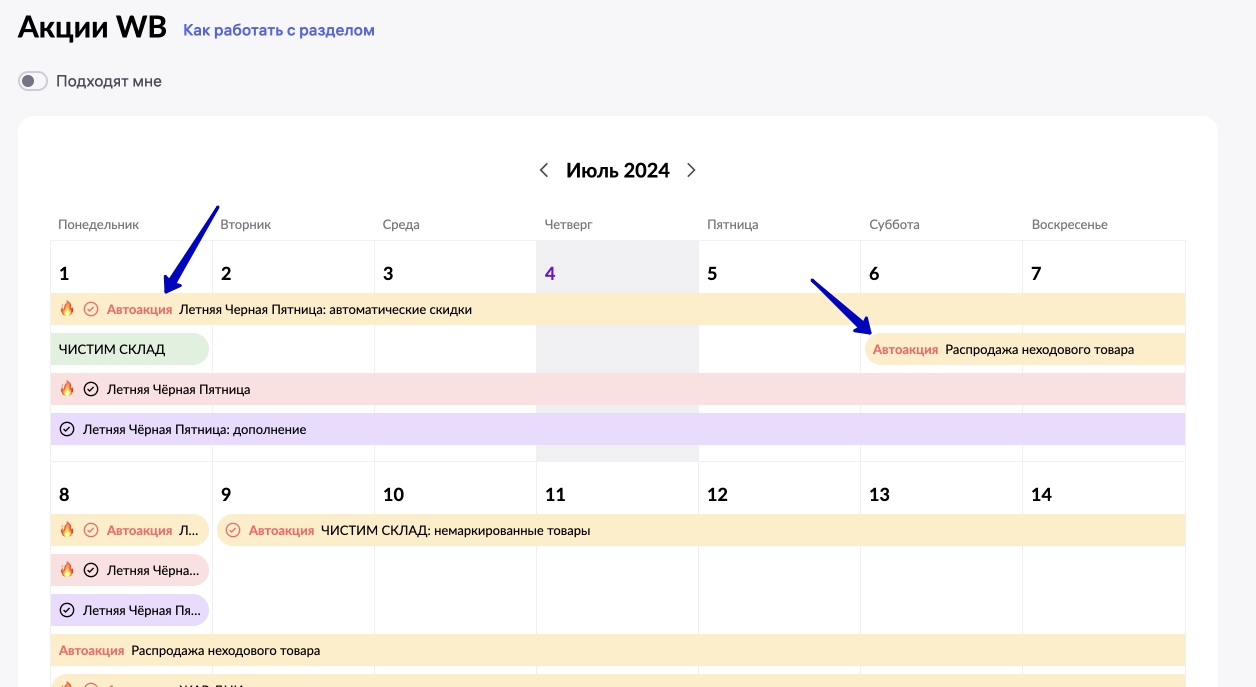Click fire icon on full-week pink 'Летняя Чёрная Пятница'
The width and height of the screenshot is (1256, 687).
point(67,389)
